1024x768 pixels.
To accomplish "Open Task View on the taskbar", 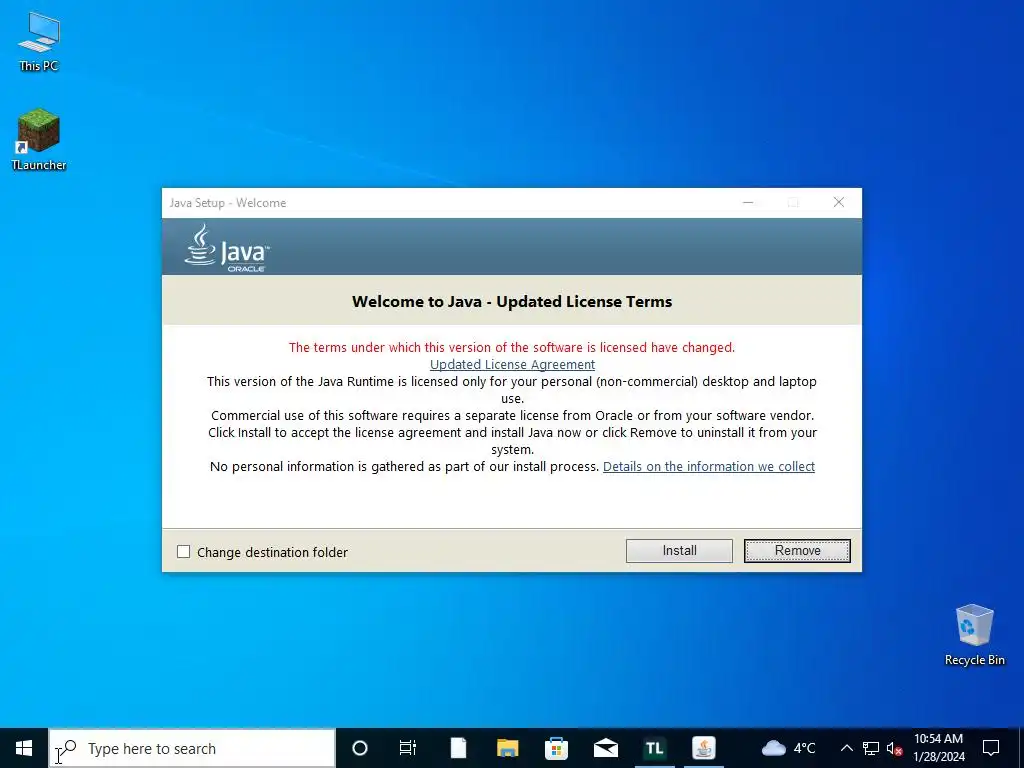I will (408, 748).
